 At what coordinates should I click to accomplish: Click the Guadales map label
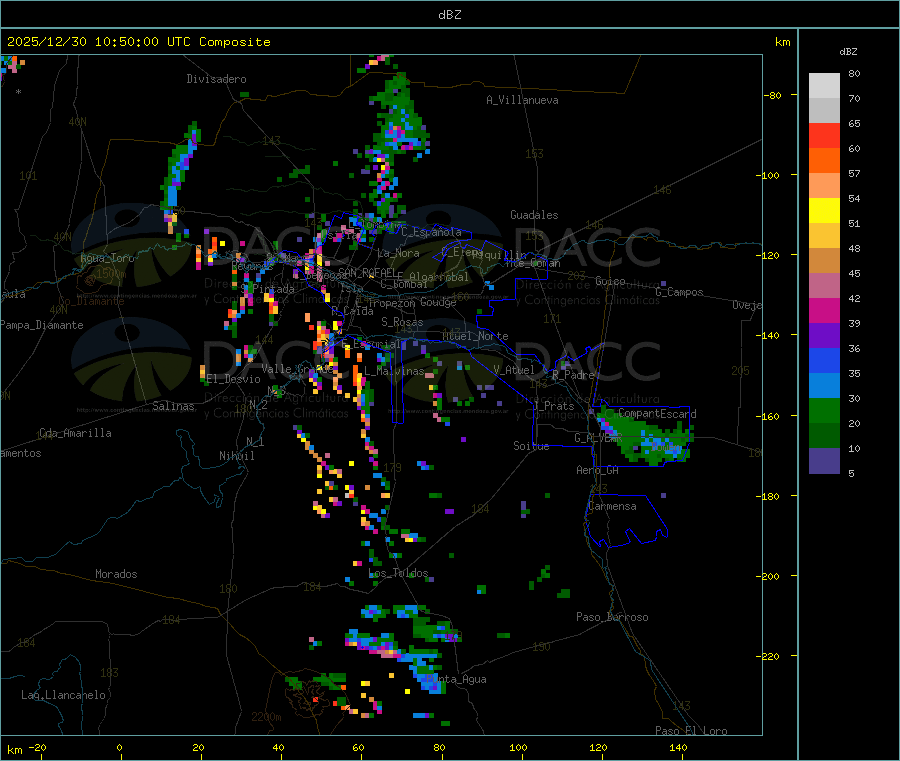(534, 215)
